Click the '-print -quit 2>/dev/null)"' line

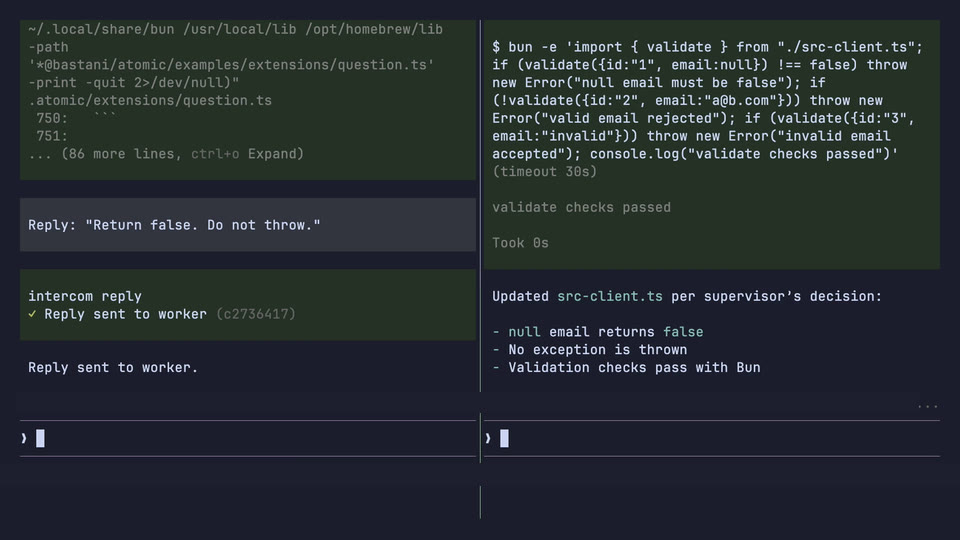click(x=133, y=83)
